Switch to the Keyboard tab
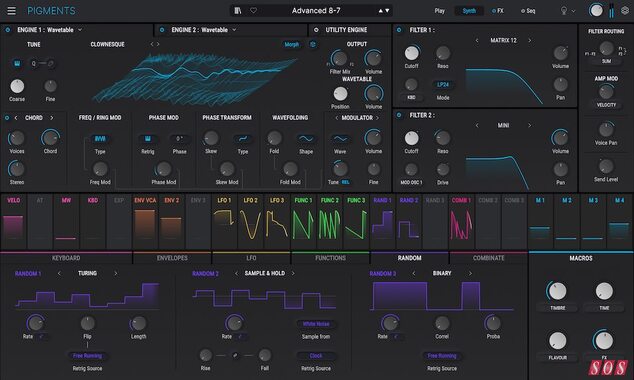 [66, 258]
